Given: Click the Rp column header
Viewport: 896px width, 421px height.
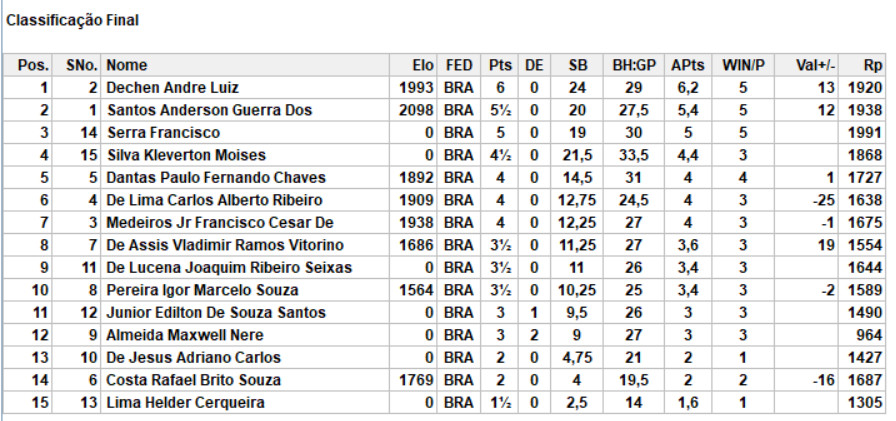Looking at the screenshot, I should 872,65.
